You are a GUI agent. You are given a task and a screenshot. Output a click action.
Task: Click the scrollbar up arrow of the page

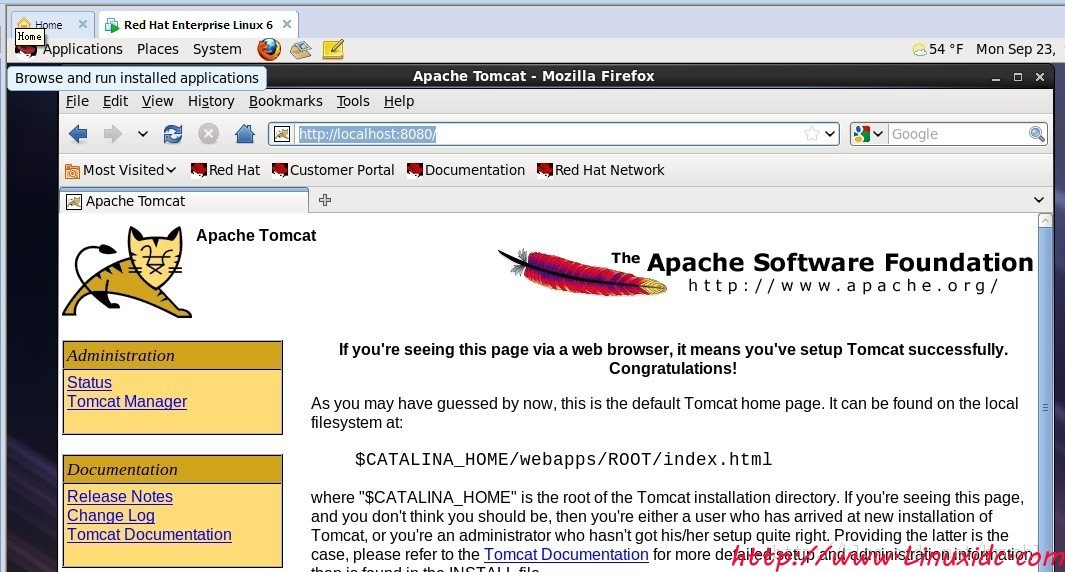coord(1045,220)
